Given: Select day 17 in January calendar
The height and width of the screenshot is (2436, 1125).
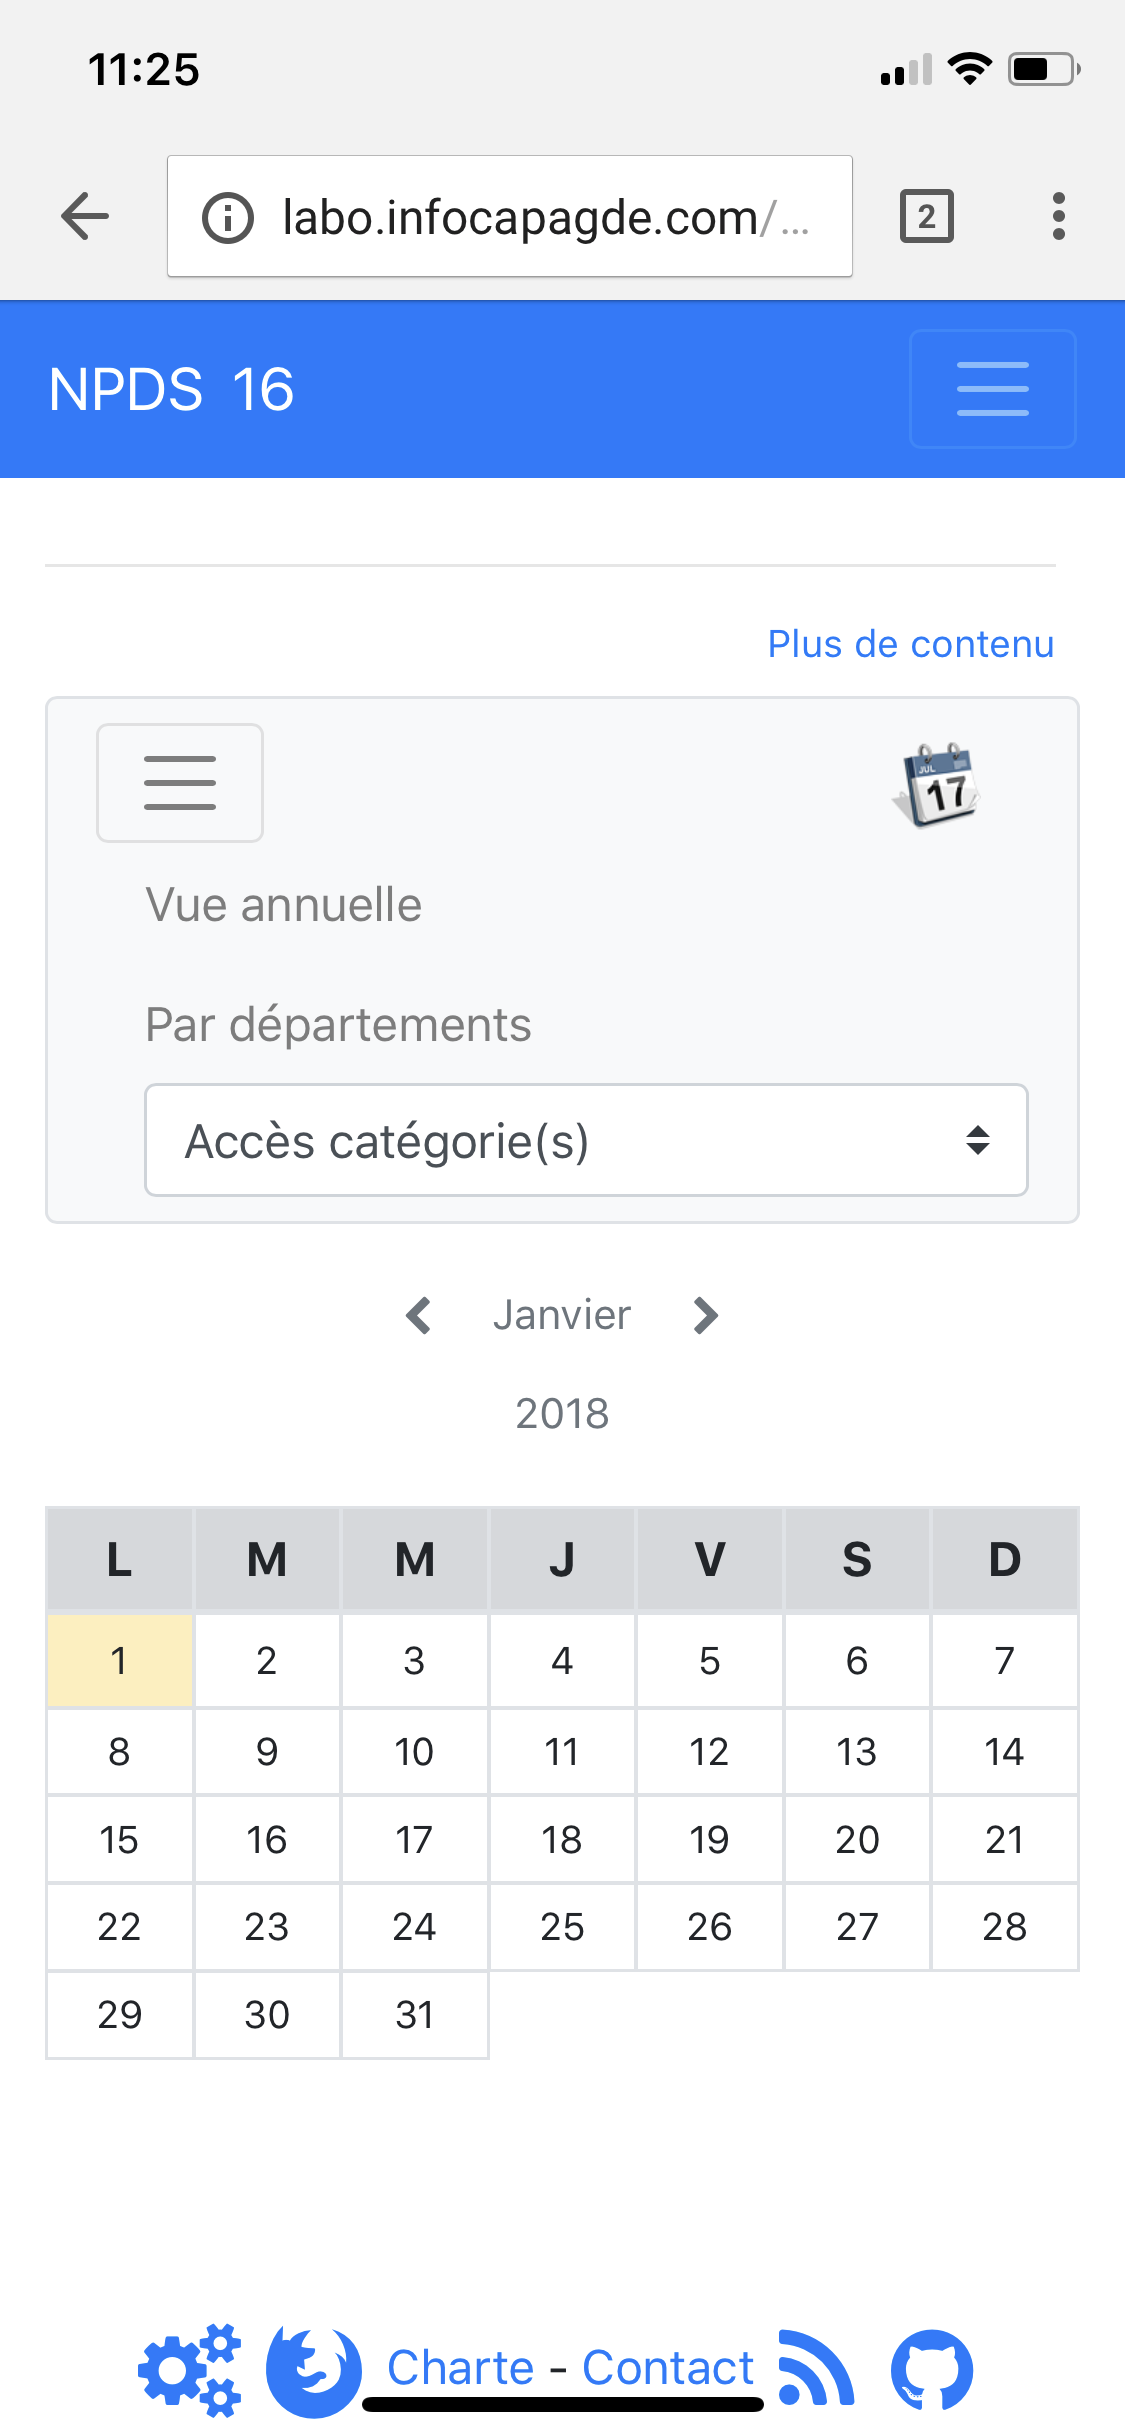Looking at the screenshot, I should [x=414, y=1839].
